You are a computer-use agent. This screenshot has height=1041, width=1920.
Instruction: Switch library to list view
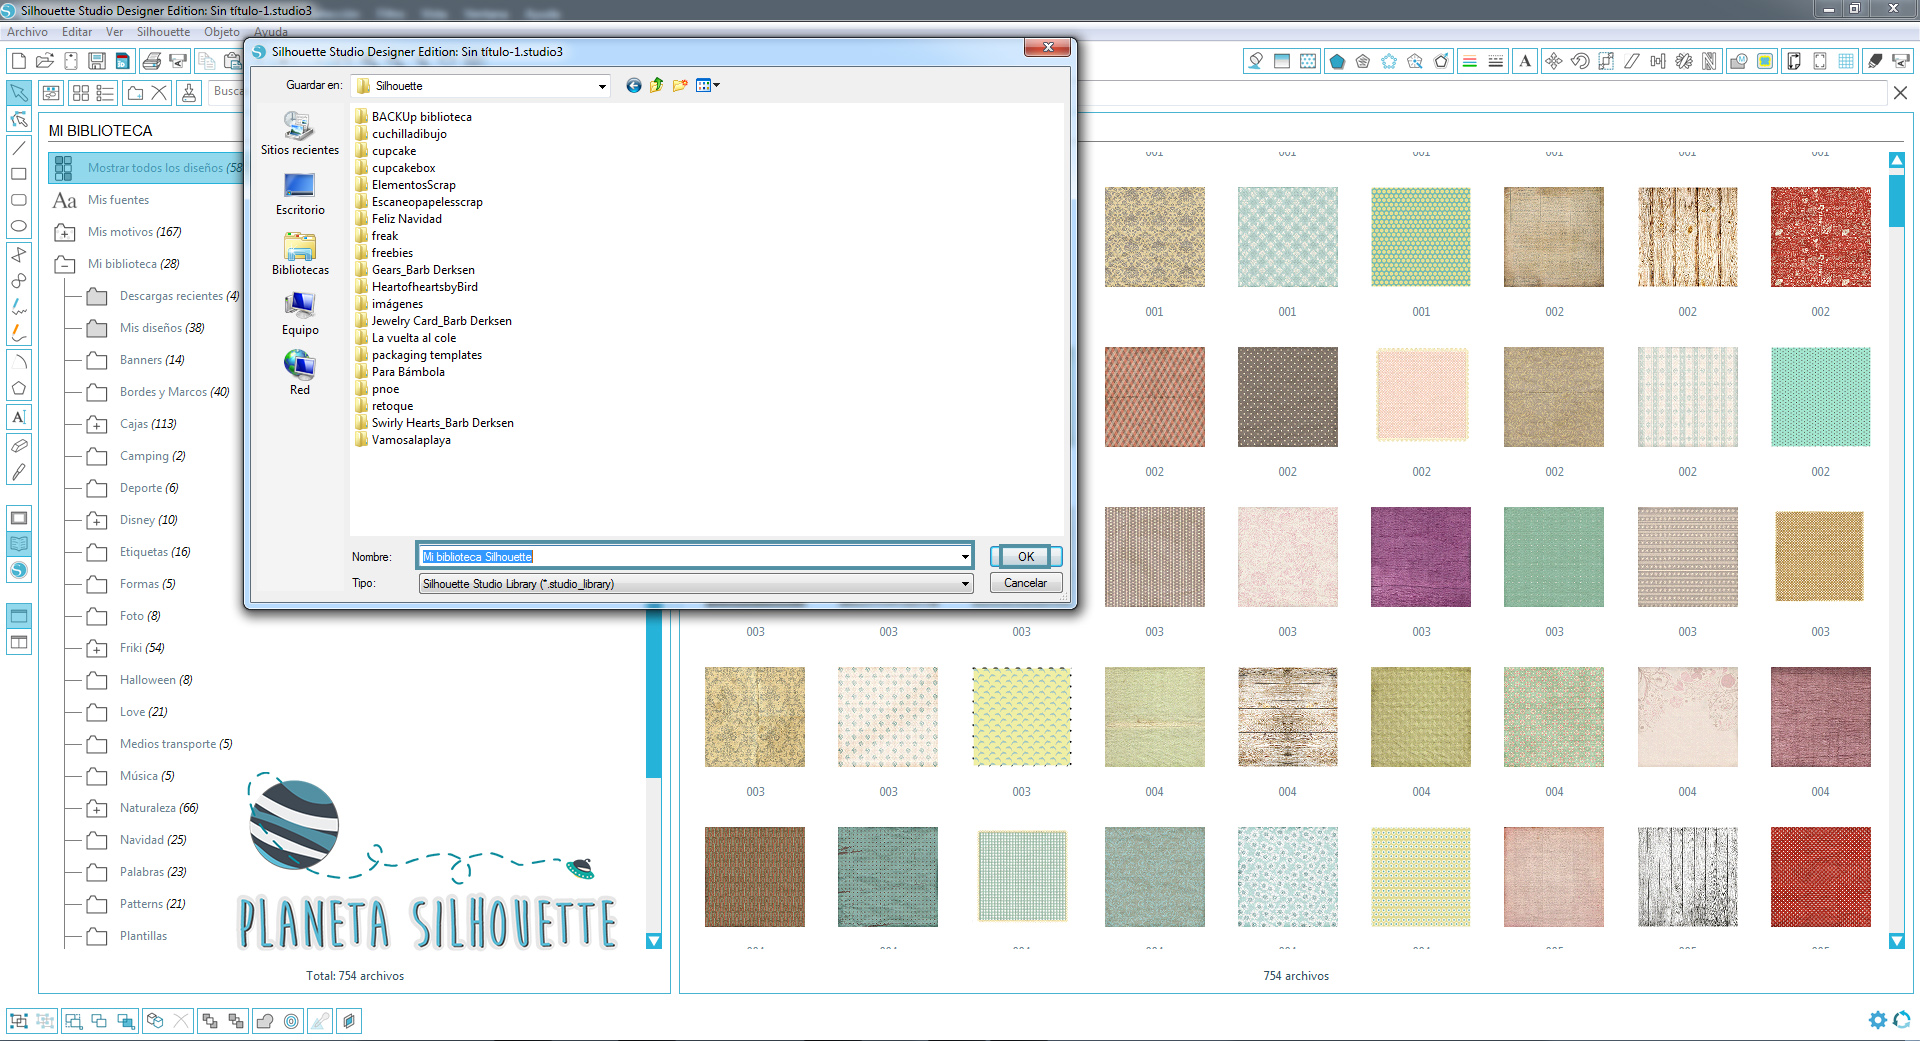click(105, 93)
